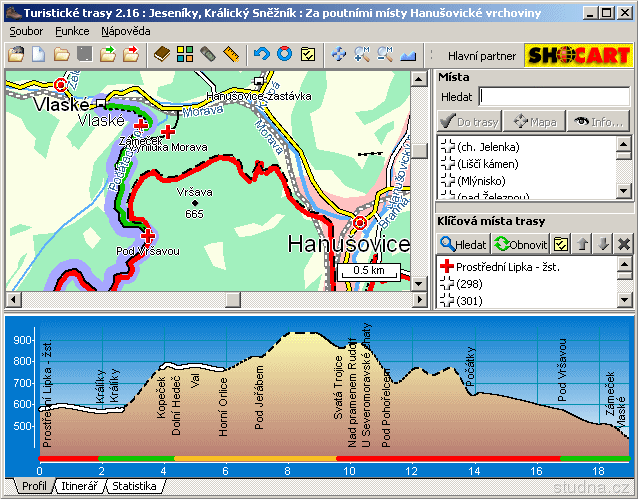Select Prostřední Lipka - žst. list entry

coord(506,267)
